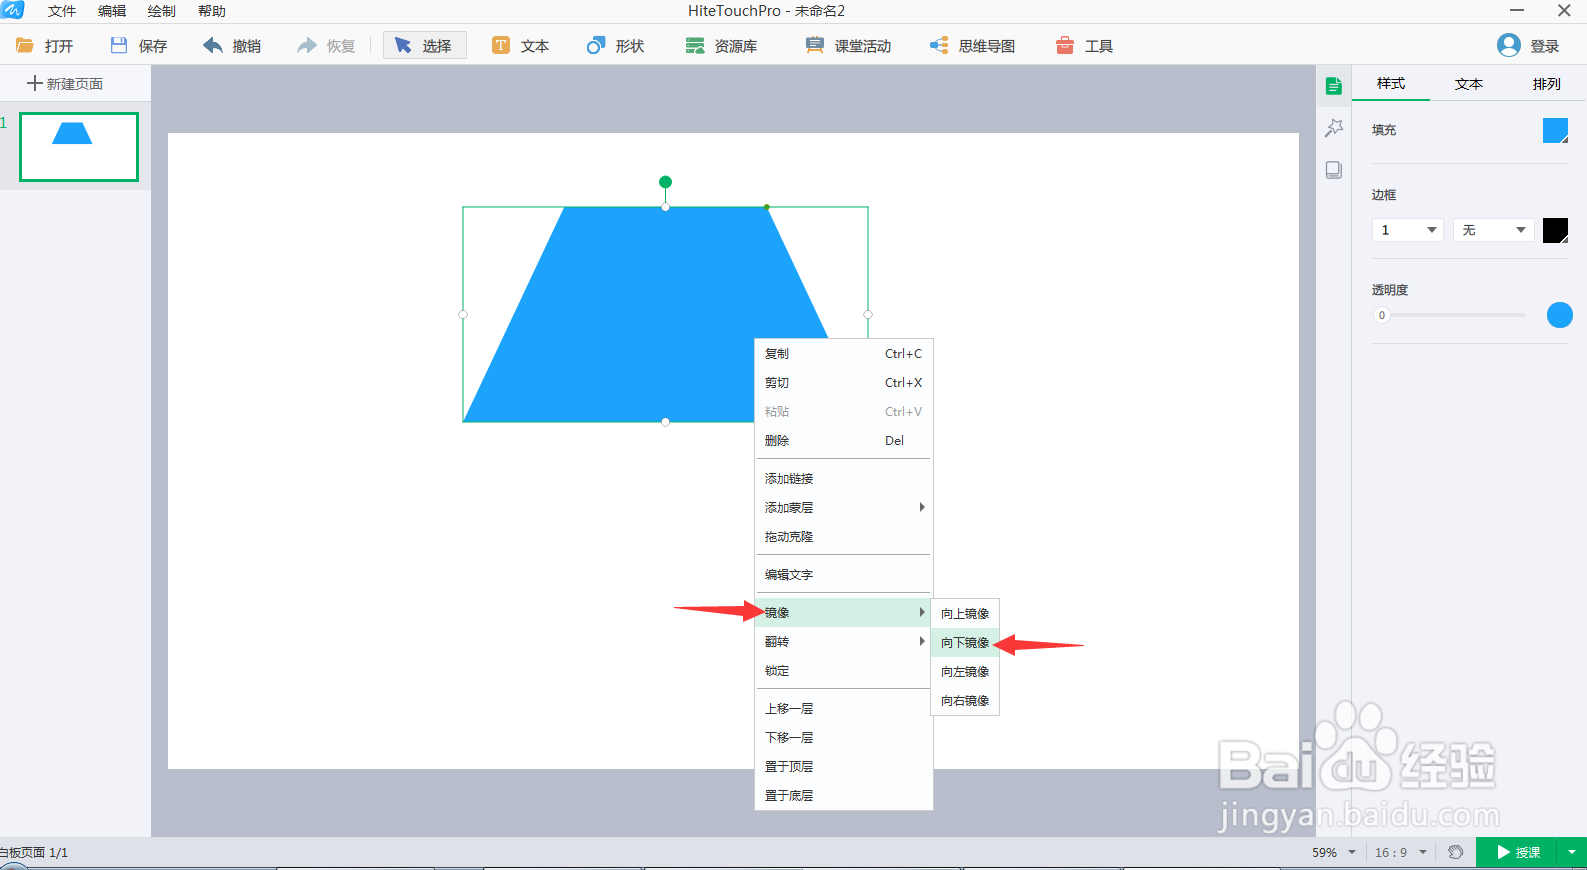Viewport: 1587px width, 870px height.
Task: Switch to the 样式 tab
Action: tap(1391, 84)
